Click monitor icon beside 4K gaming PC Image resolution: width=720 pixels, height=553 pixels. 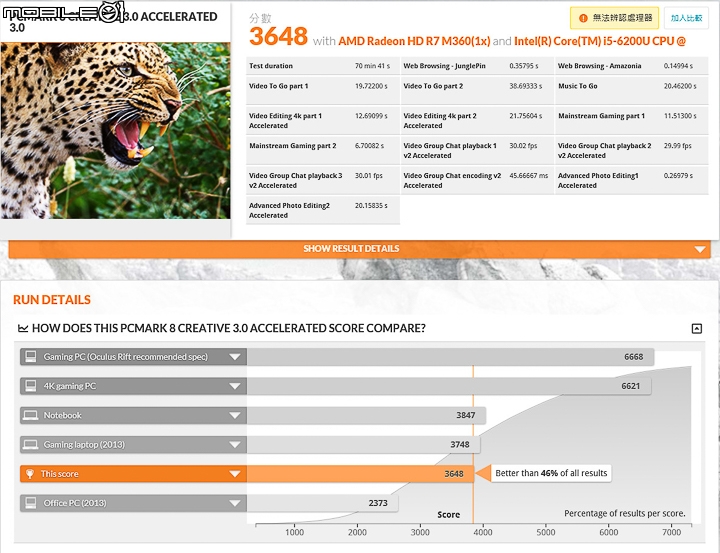coord(31,386)
